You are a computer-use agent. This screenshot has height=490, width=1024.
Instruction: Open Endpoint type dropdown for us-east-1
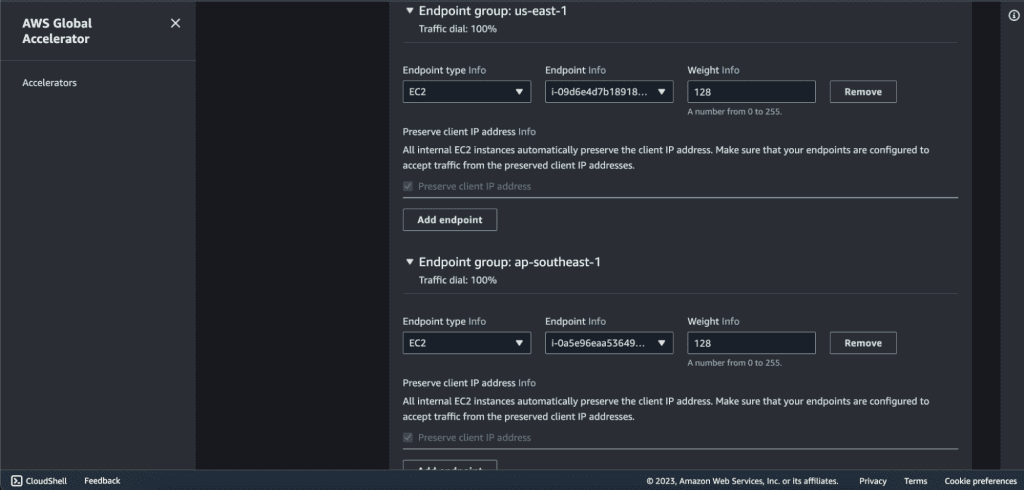coord(466,92)
